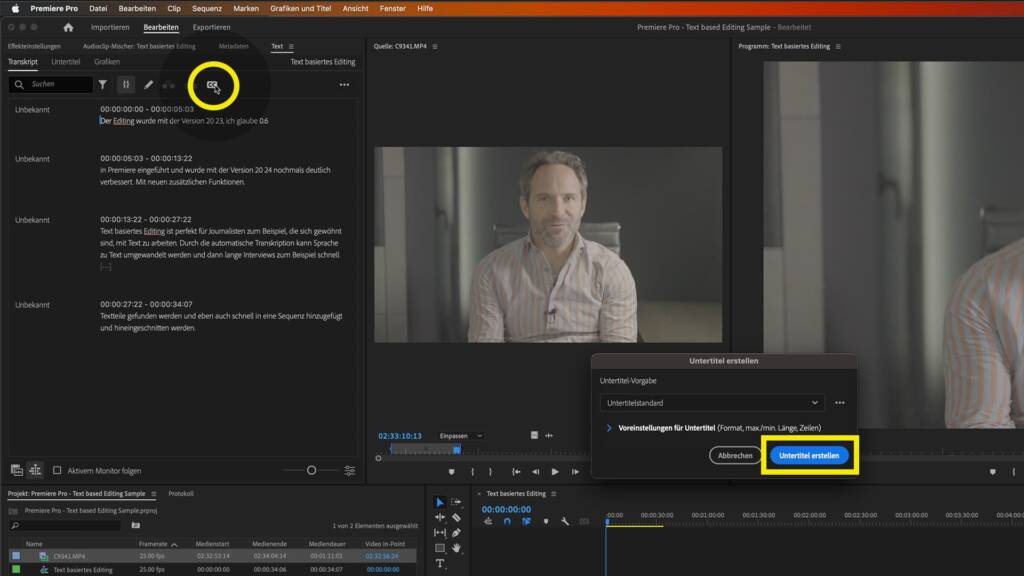
Task: Open the Untertitelstandard preset dropdown
Action: click(x=712, y=403)
